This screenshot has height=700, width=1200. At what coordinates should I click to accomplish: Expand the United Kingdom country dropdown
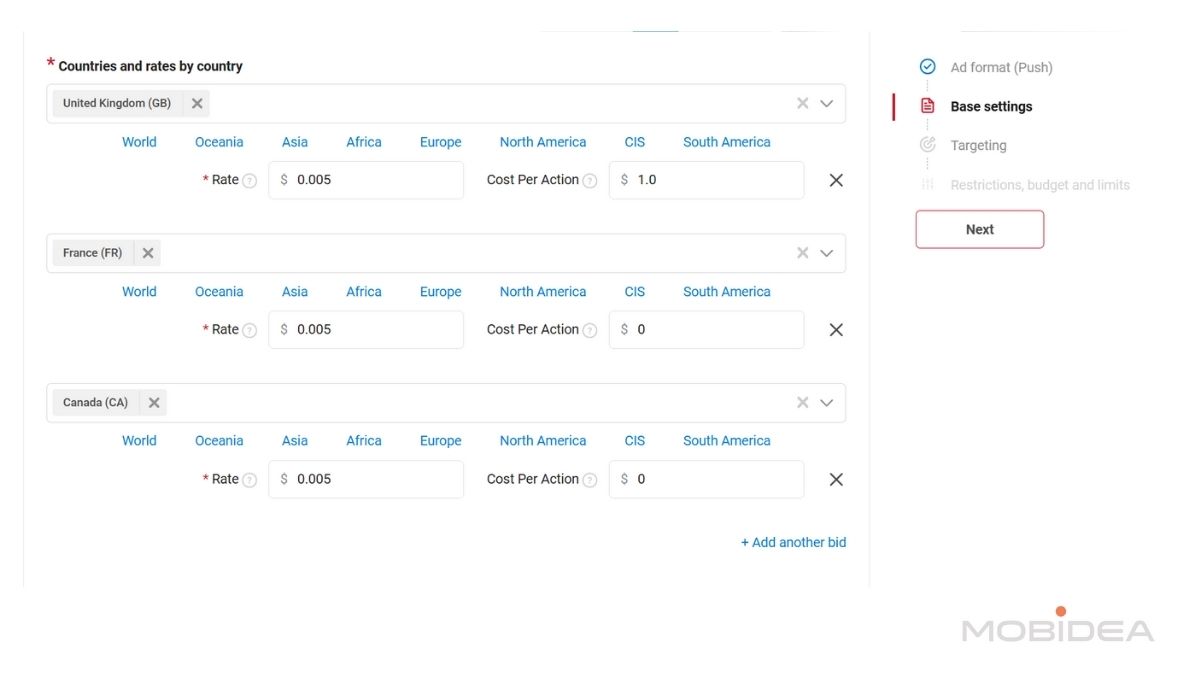827,103
